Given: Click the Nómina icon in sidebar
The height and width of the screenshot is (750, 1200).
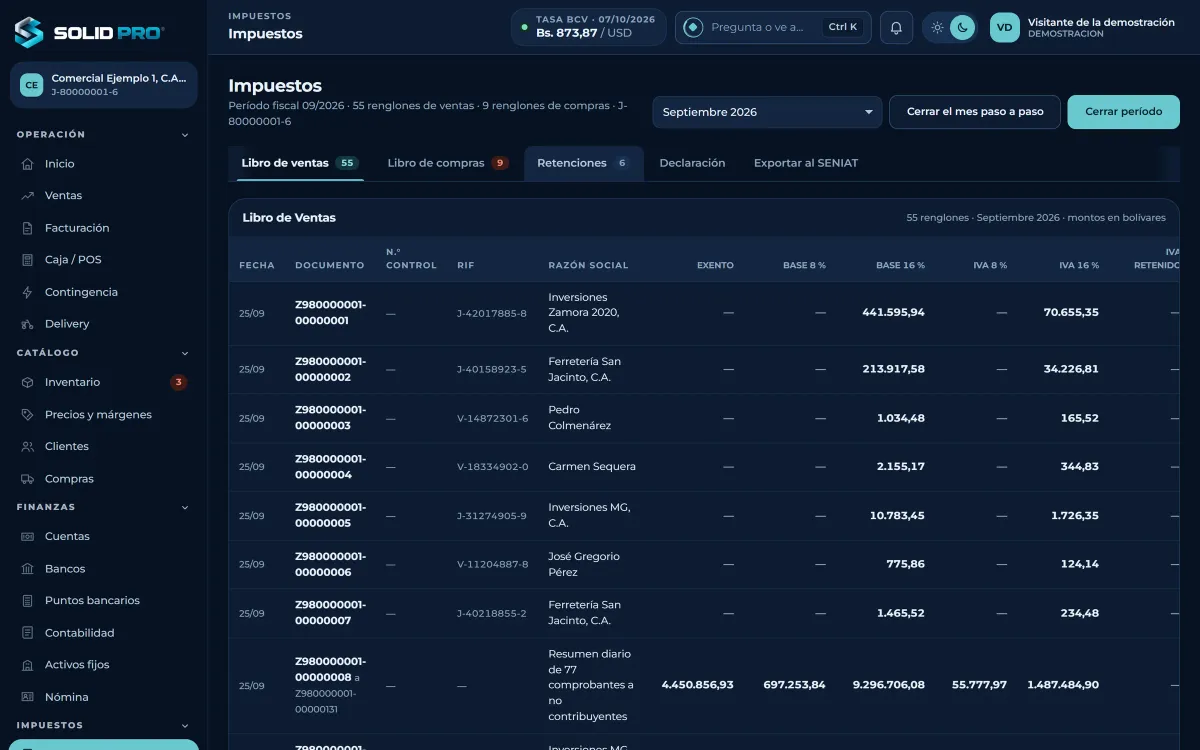Looking at the screenshot, I should coord(28,697).
